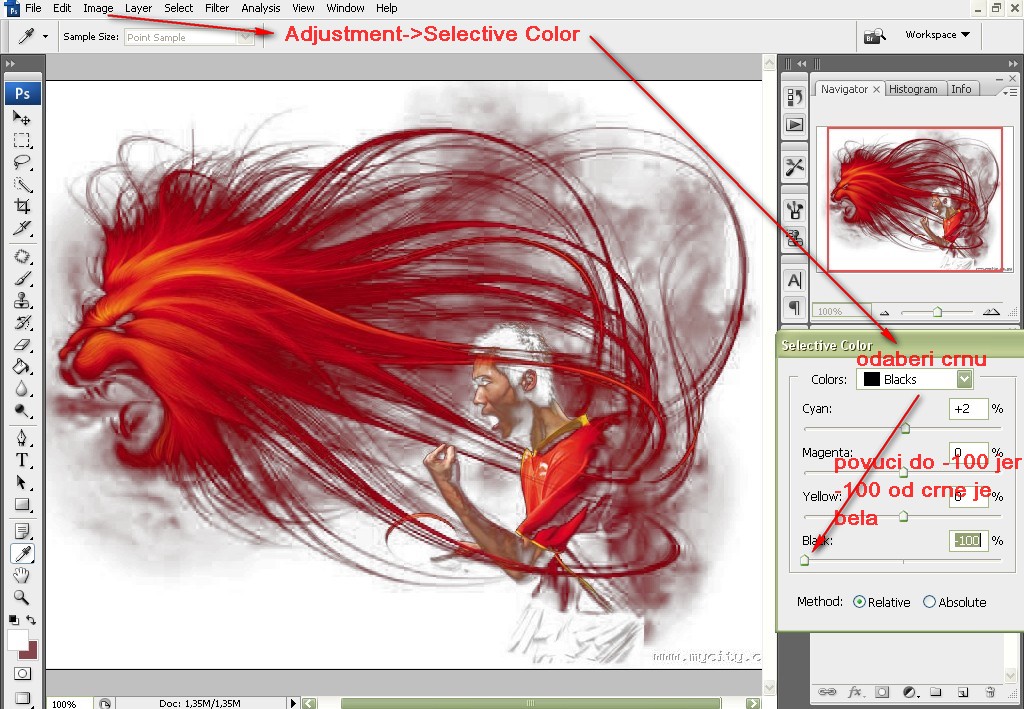Screen dimensions: 1024x709
Task: Switch to the Histogram tab
Action: pos(913,89)
